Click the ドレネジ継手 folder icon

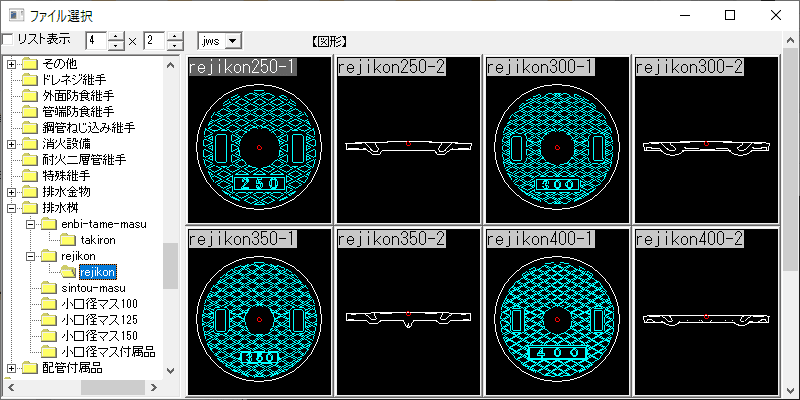[30, 80]
